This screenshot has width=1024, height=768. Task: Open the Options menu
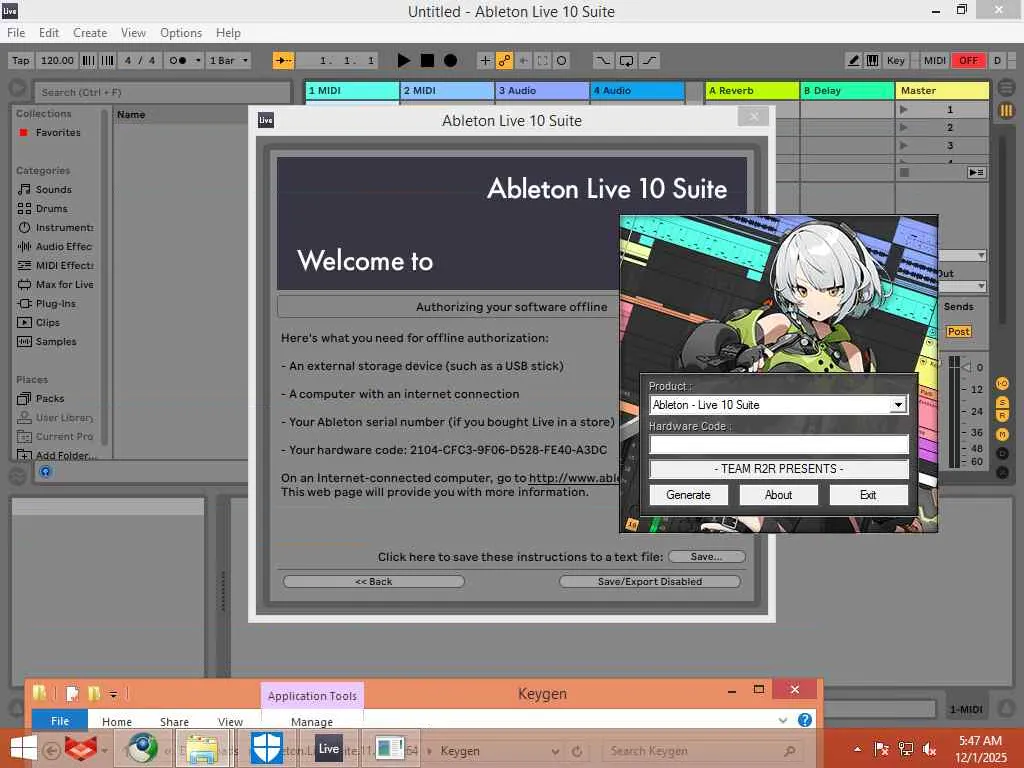(181, 33)
